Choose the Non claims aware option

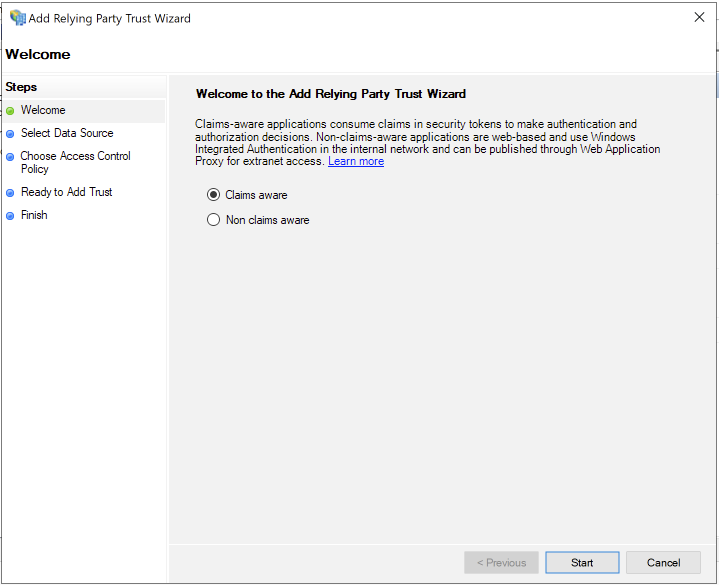(213, 220)
